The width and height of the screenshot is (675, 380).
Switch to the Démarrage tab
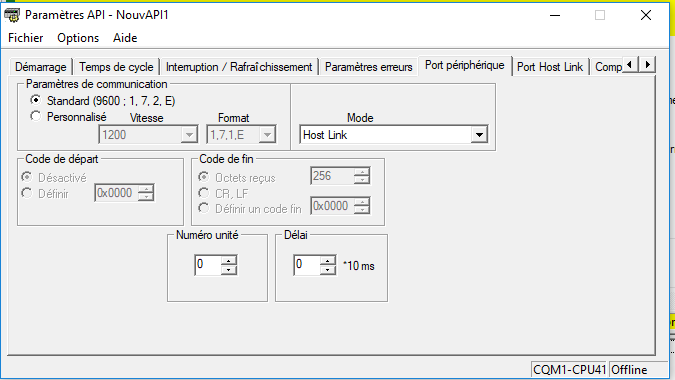point(40,67)
